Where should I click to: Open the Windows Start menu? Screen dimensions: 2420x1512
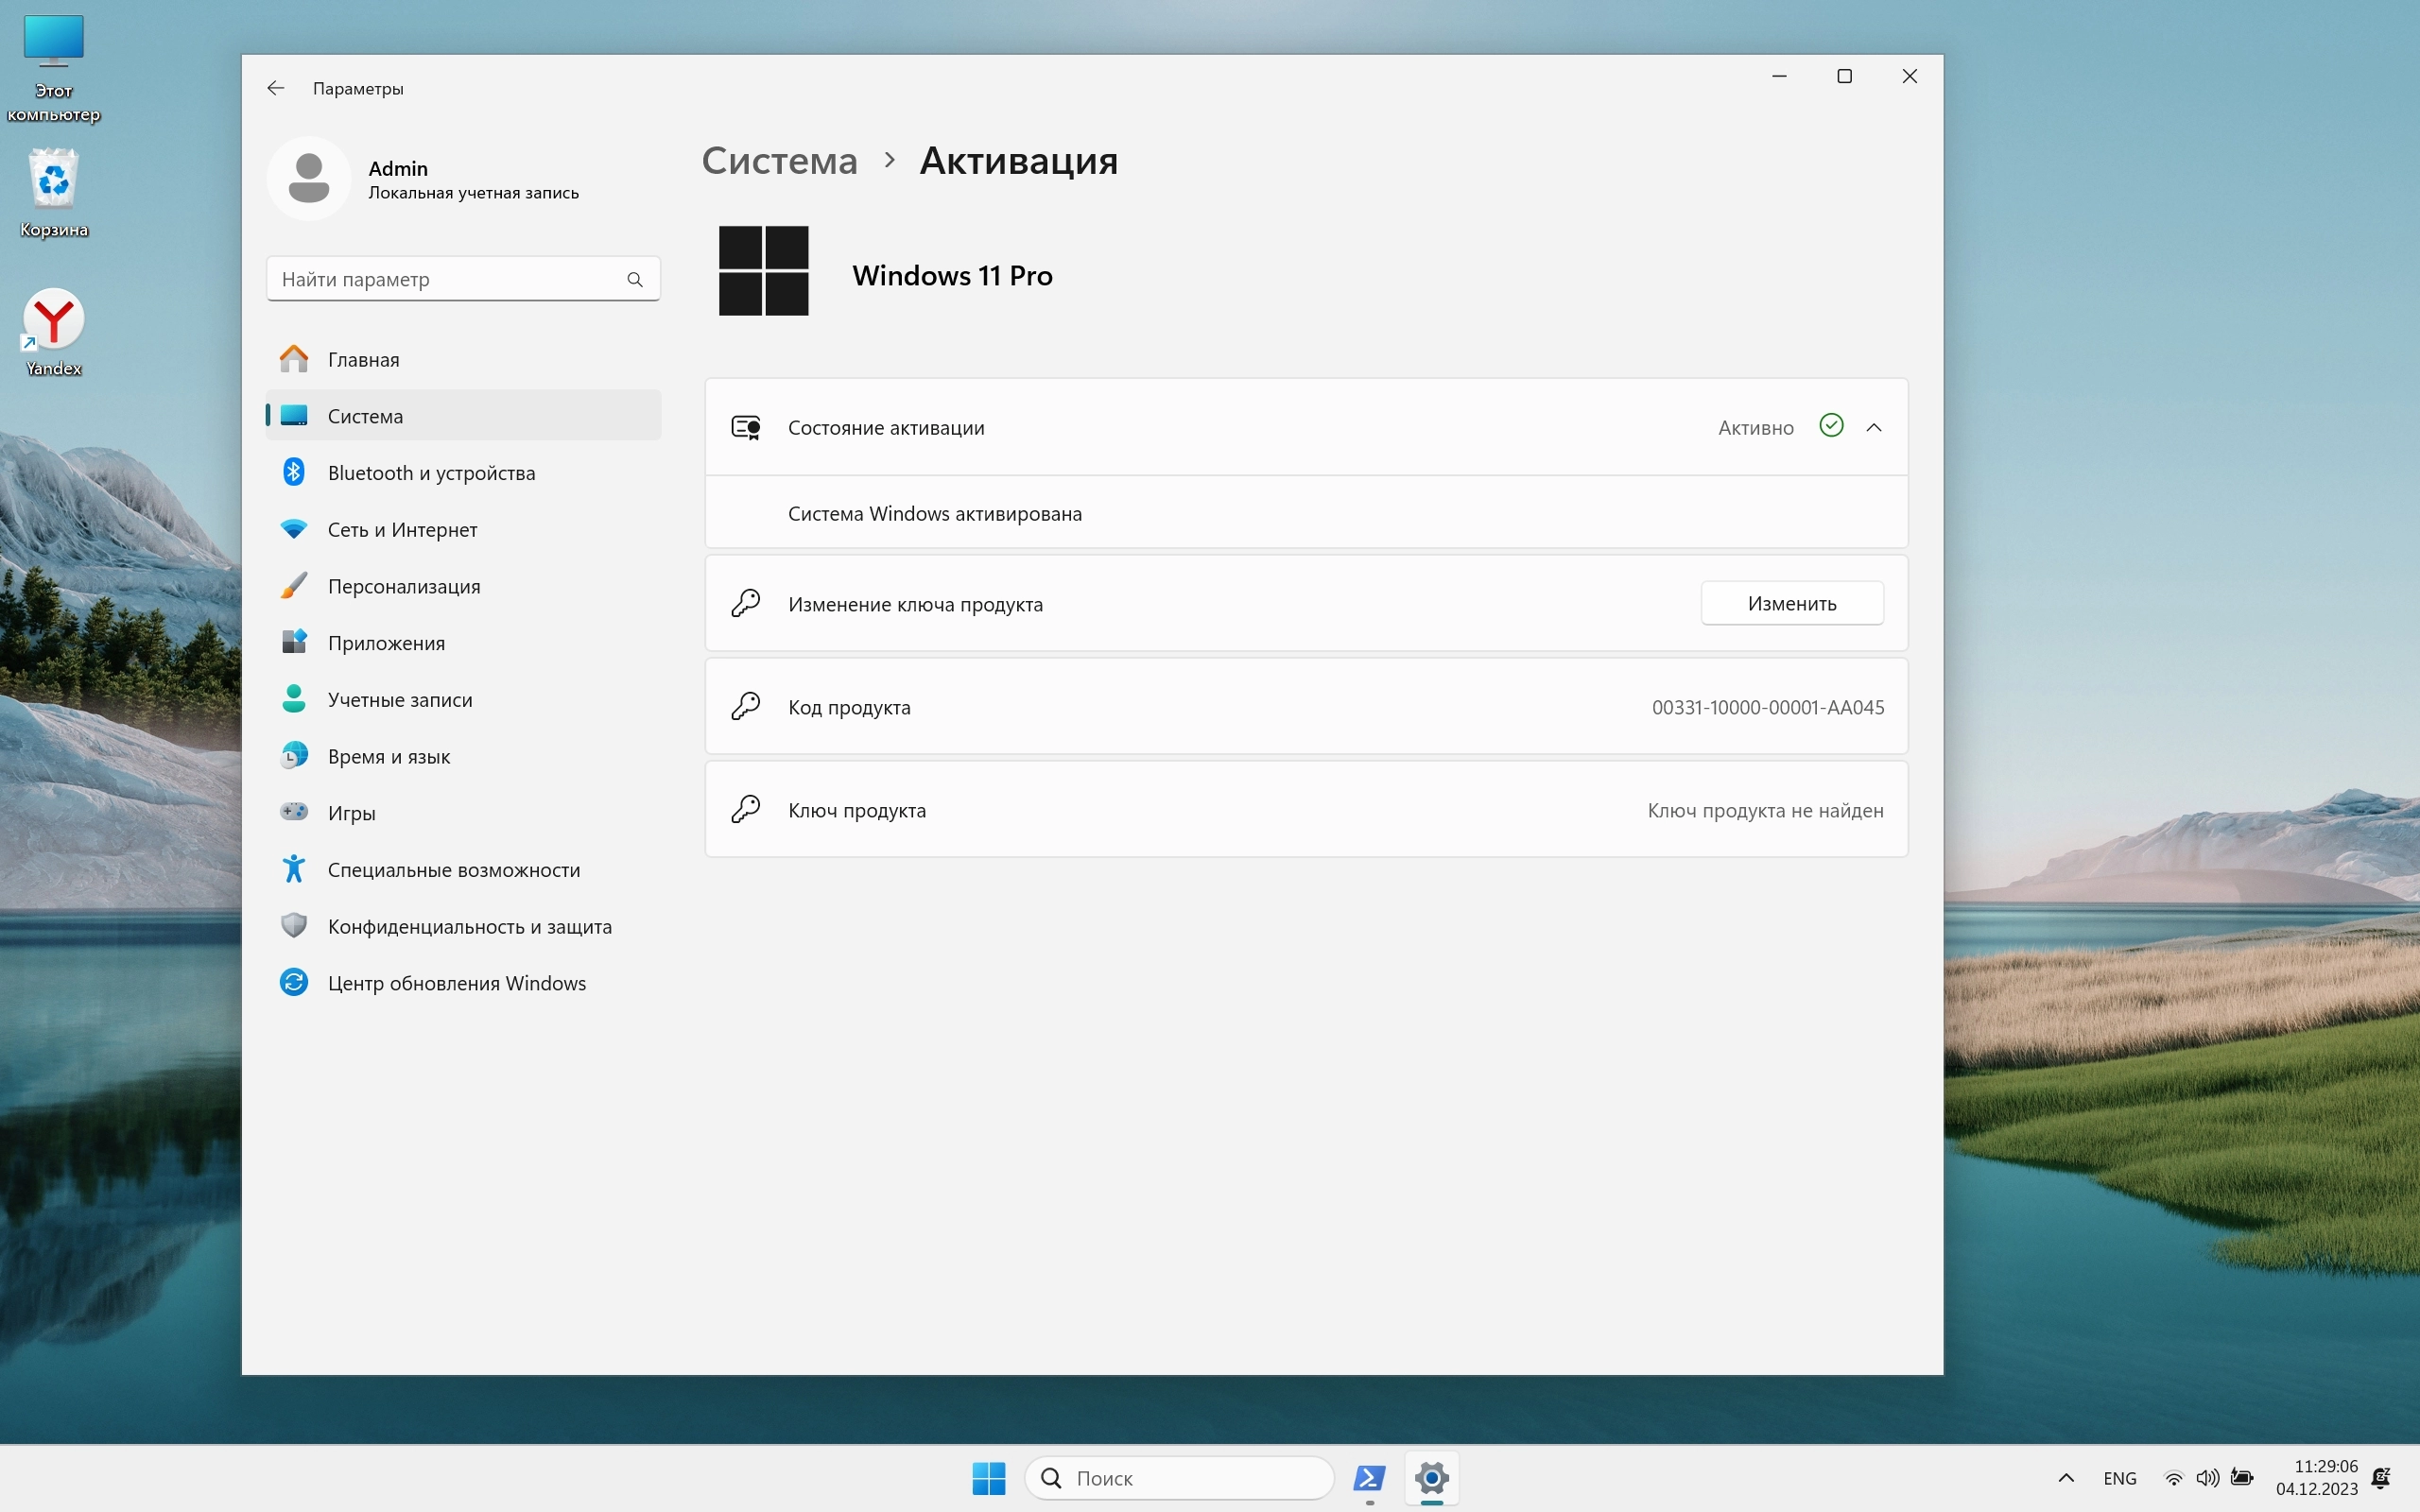click(x=988, y=1478)
